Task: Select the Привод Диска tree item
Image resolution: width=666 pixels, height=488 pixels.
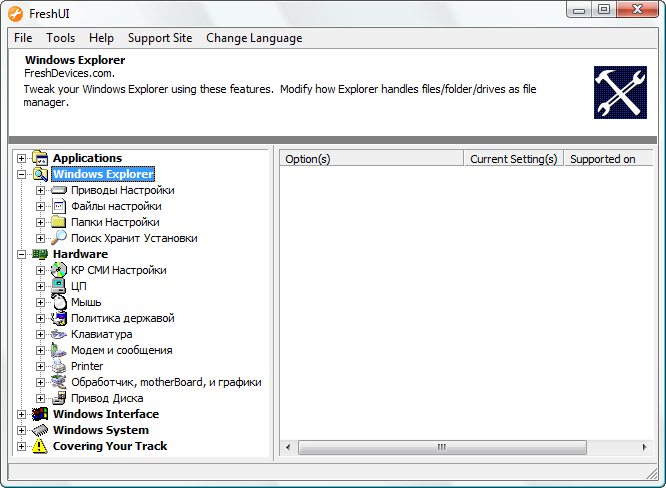Action: click(107, 398)
